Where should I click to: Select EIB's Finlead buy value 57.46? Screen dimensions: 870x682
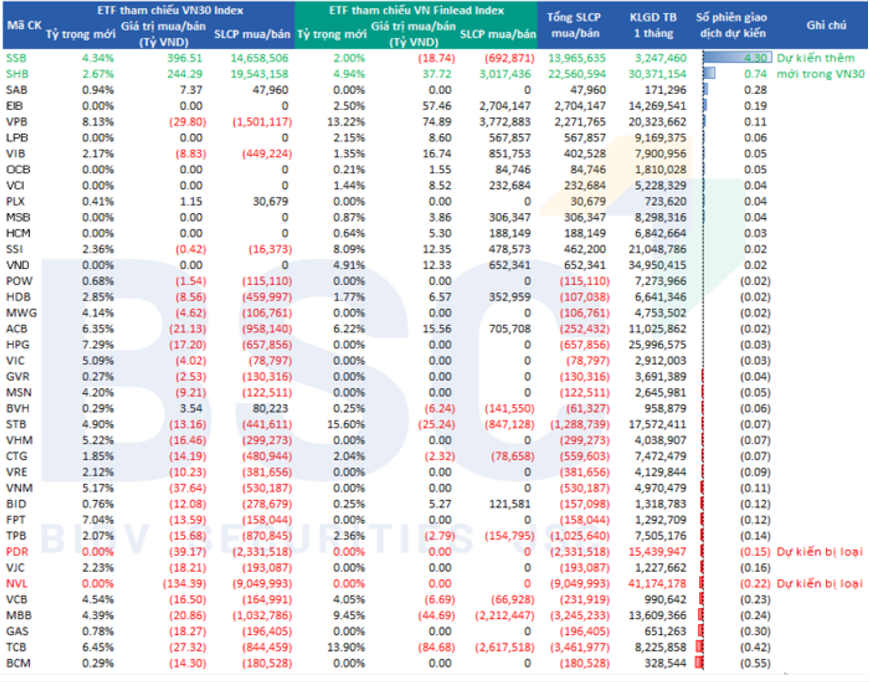pyautogui.click(x=437, y=106)
